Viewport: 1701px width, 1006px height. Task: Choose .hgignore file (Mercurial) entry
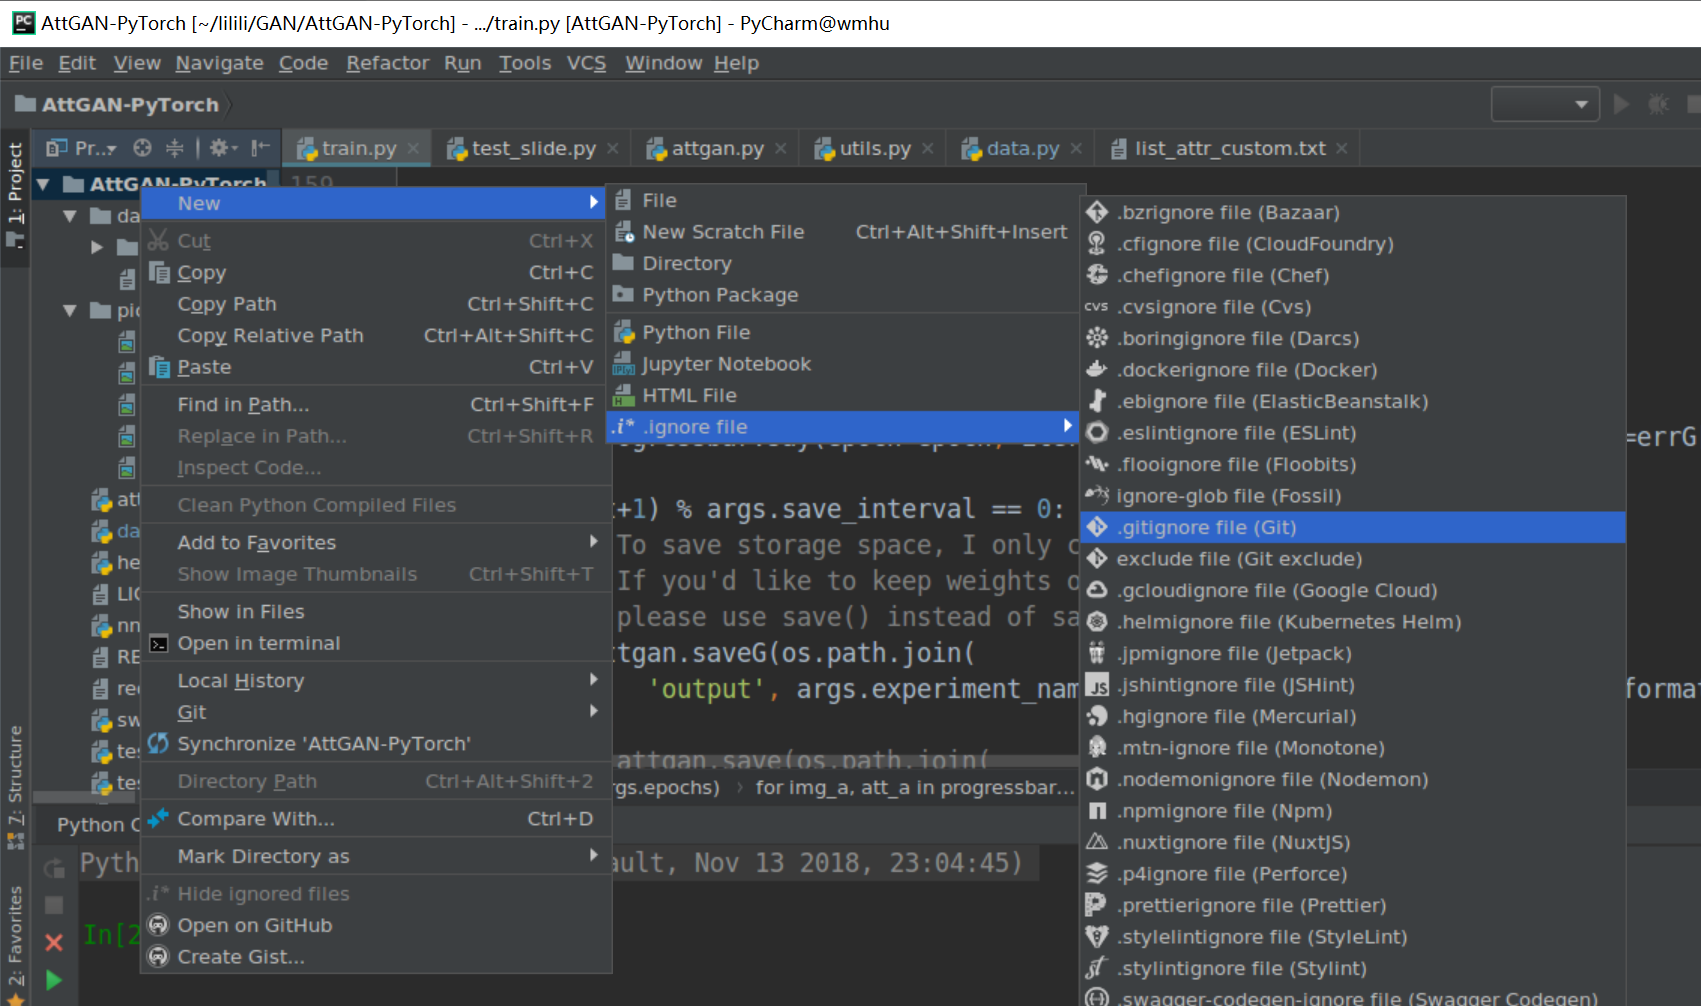tap(1353, 716)
